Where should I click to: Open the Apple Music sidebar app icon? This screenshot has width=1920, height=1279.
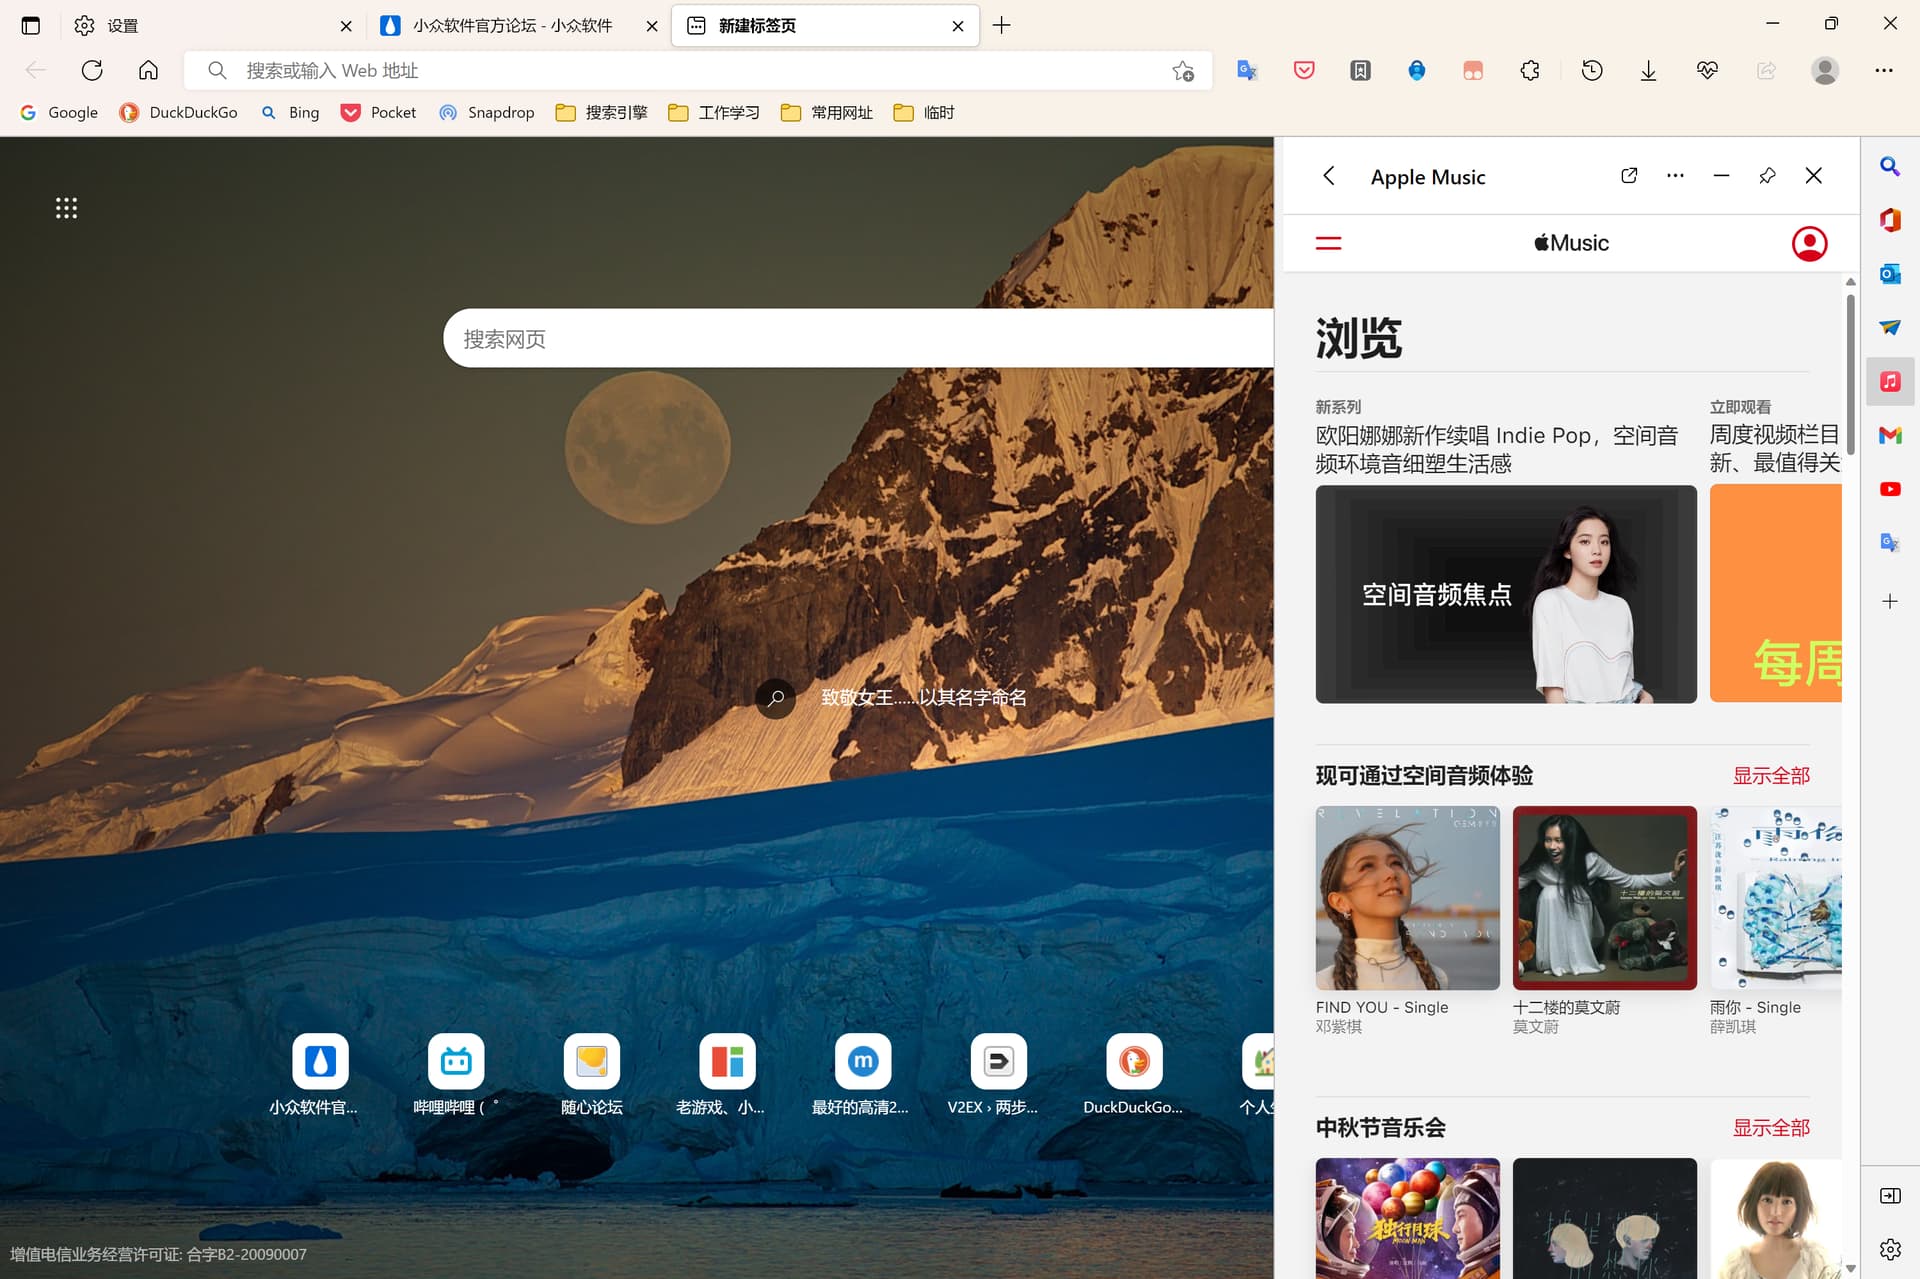click(x=1889, y=382)
